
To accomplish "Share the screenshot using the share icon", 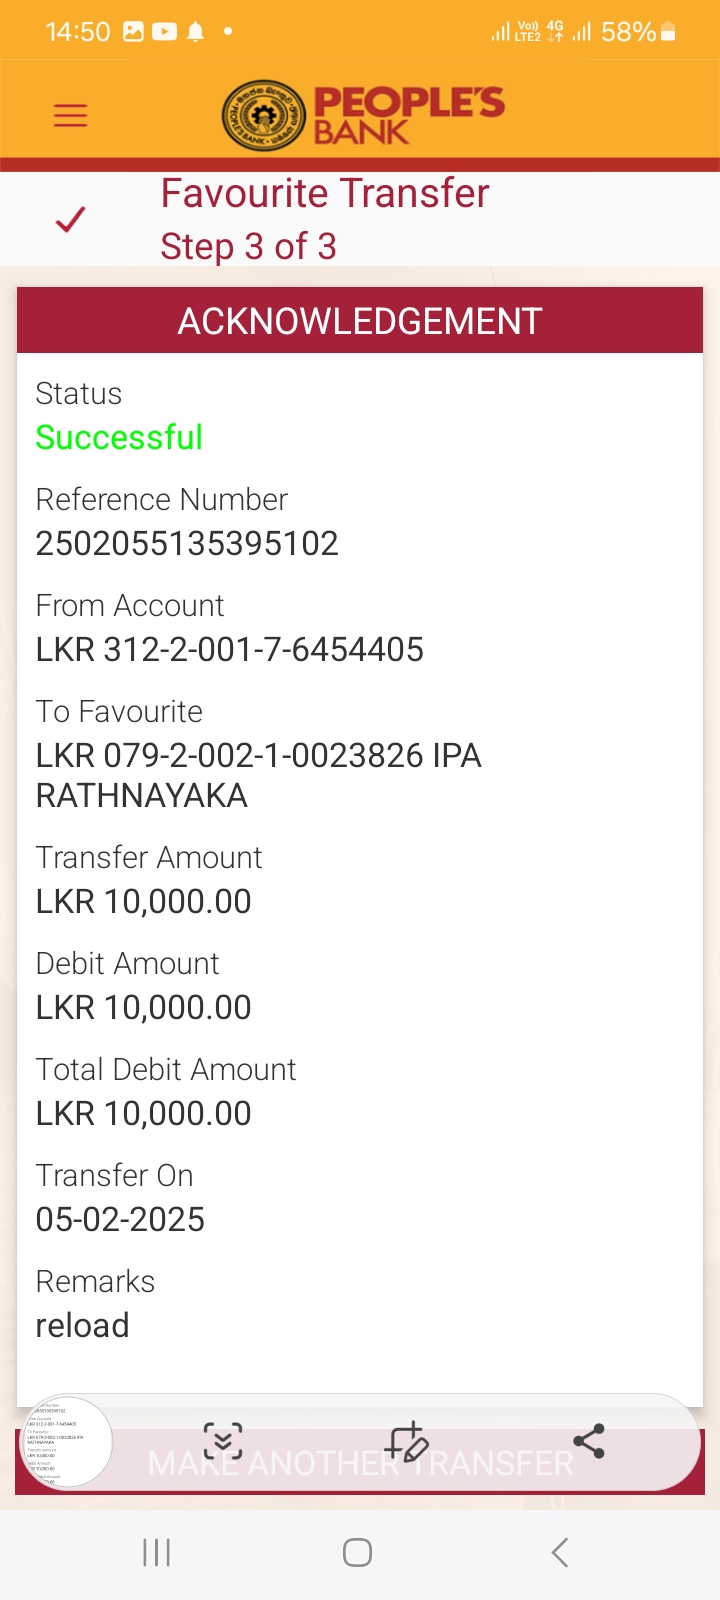I will (589, 1441).
